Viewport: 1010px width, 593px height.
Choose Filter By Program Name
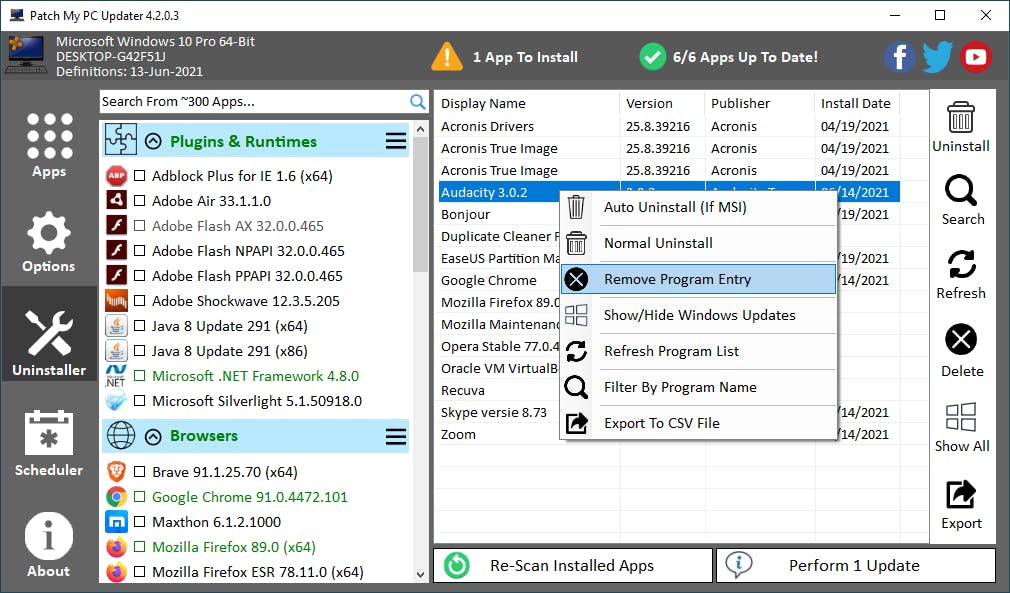(698, 388)
